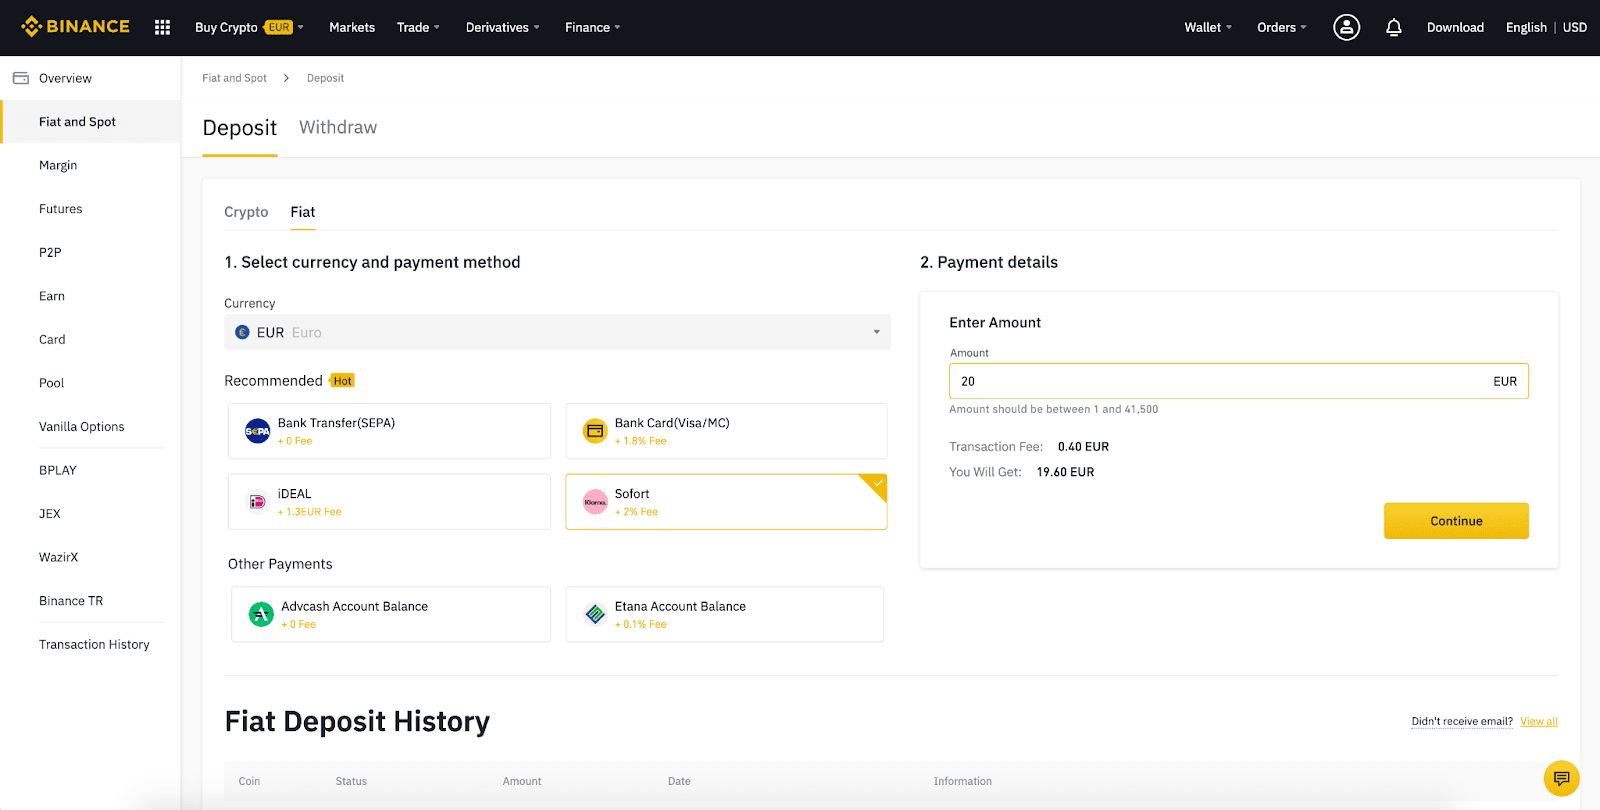1600x810 pixels.
Task: Open the user account profile icon
Action: pos(1346,27)
